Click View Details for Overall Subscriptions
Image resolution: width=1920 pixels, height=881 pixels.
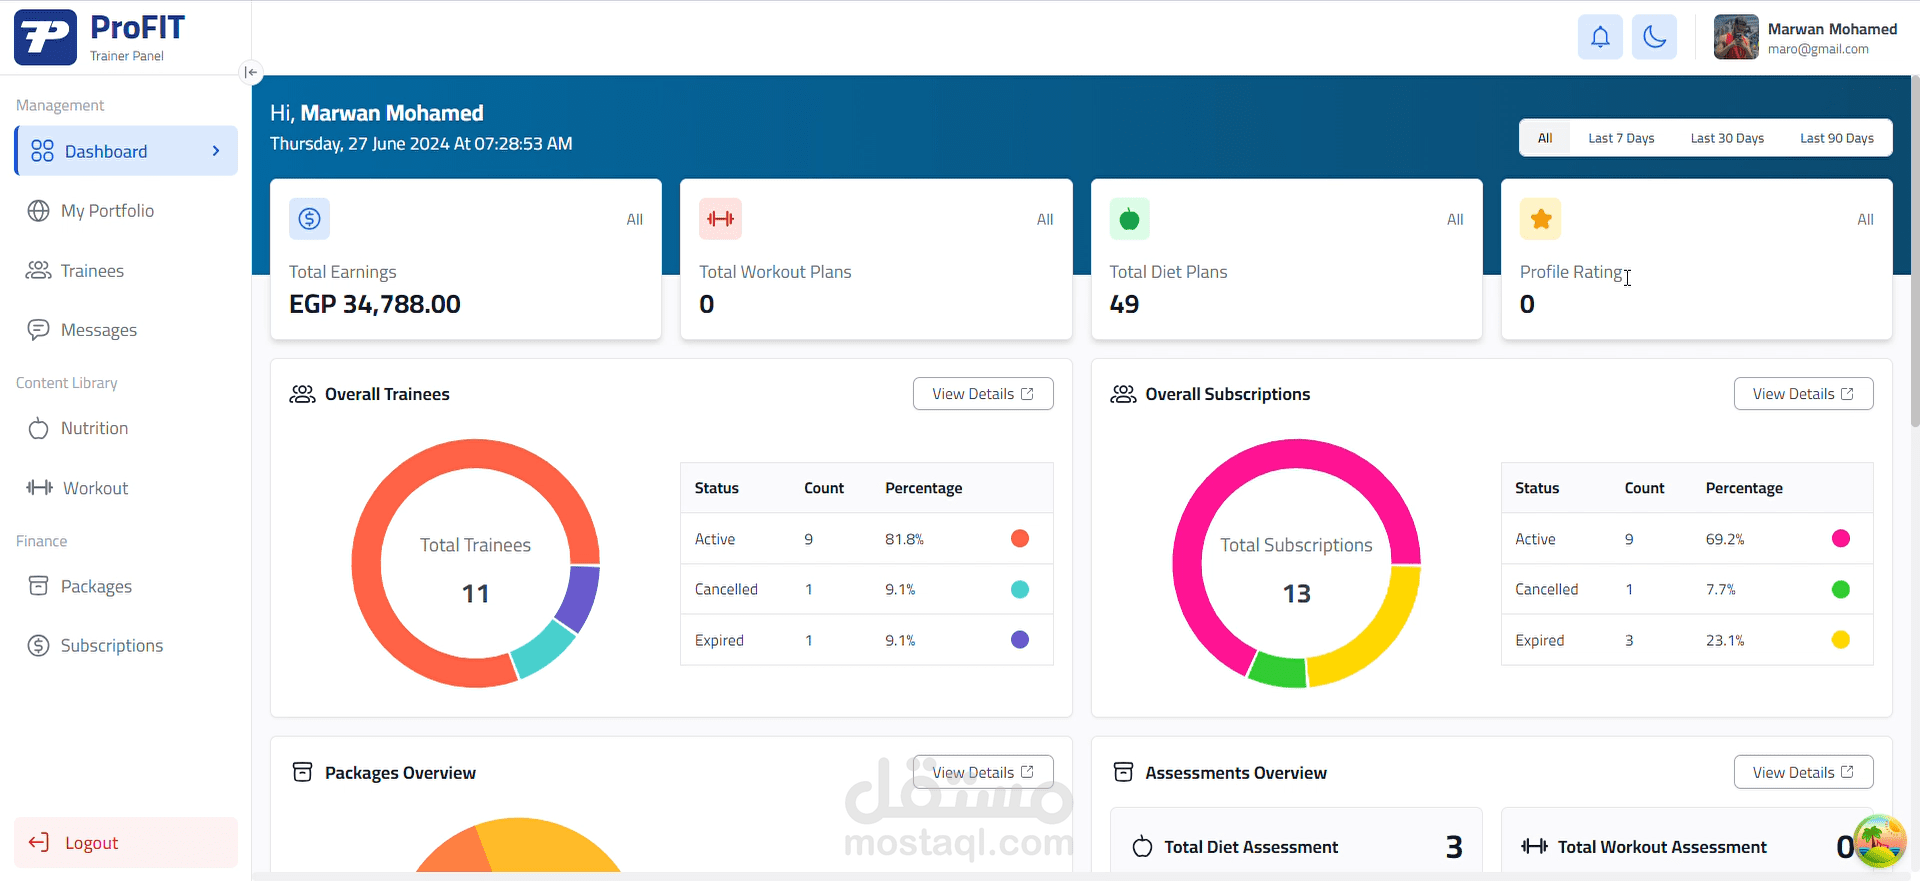pos(1803,394)
